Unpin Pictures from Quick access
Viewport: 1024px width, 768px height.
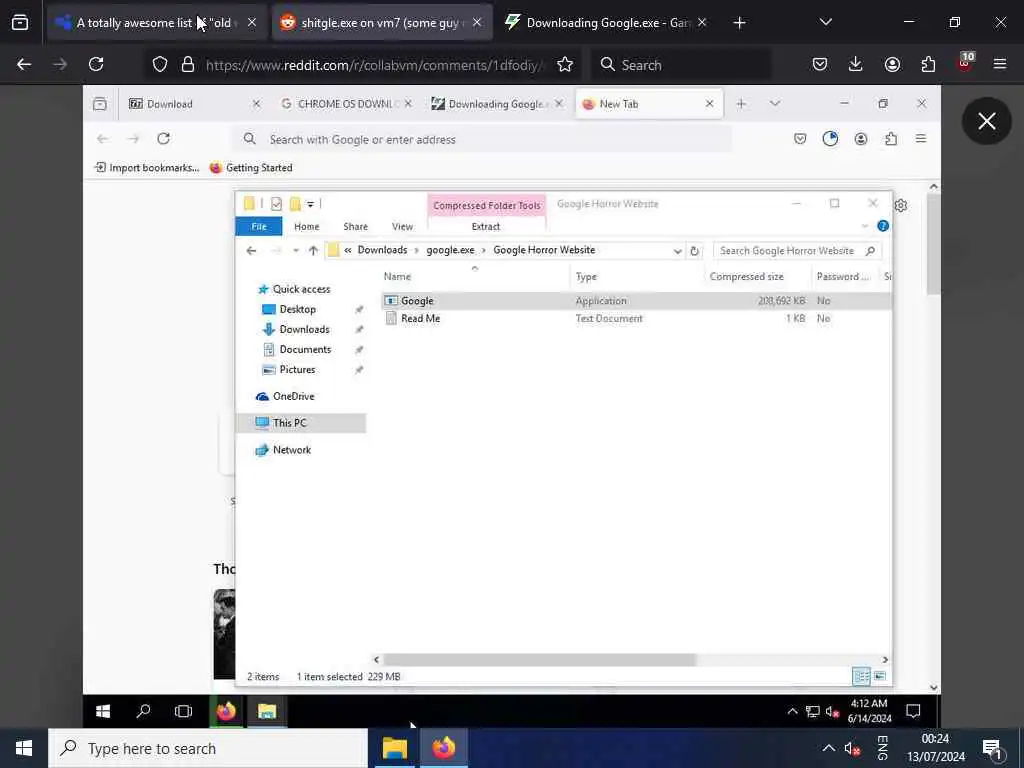[x=359, y=370]
